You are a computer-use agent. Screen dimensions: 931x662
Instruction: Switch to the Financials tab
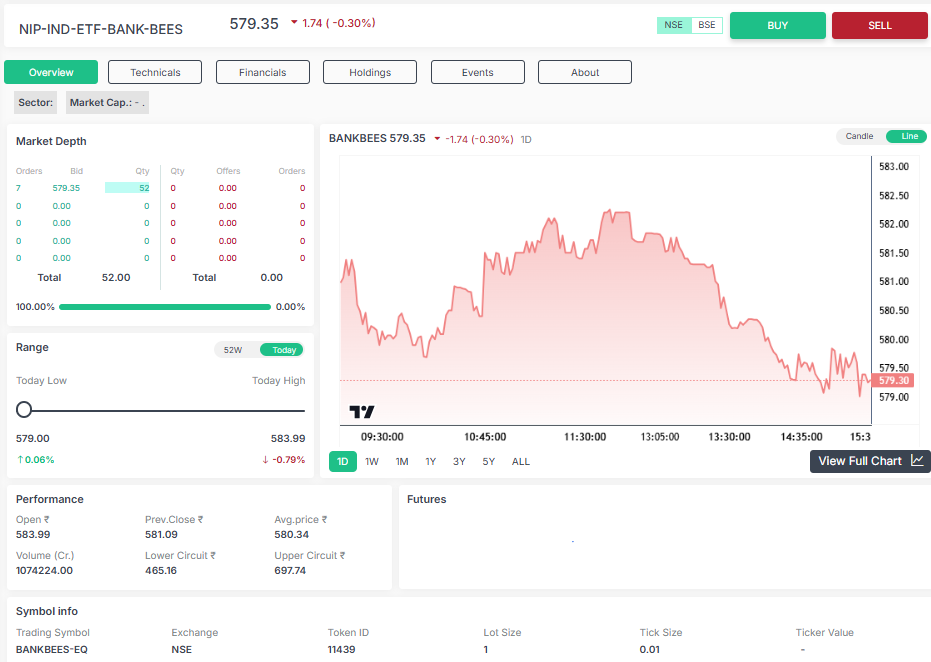[x=262, y=72]
